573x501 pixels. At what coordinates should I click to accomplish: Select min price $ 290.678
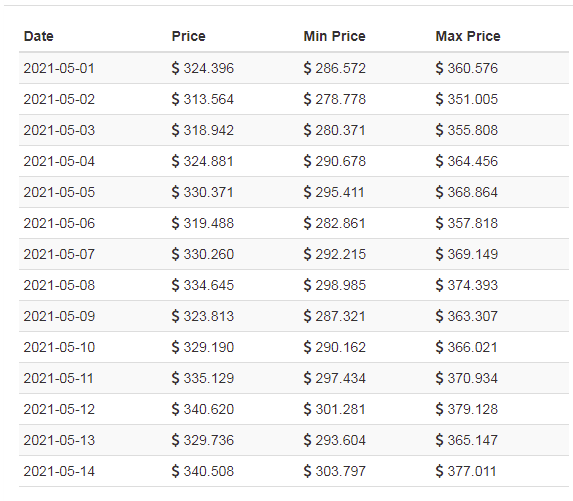click(x=334, y=161)
